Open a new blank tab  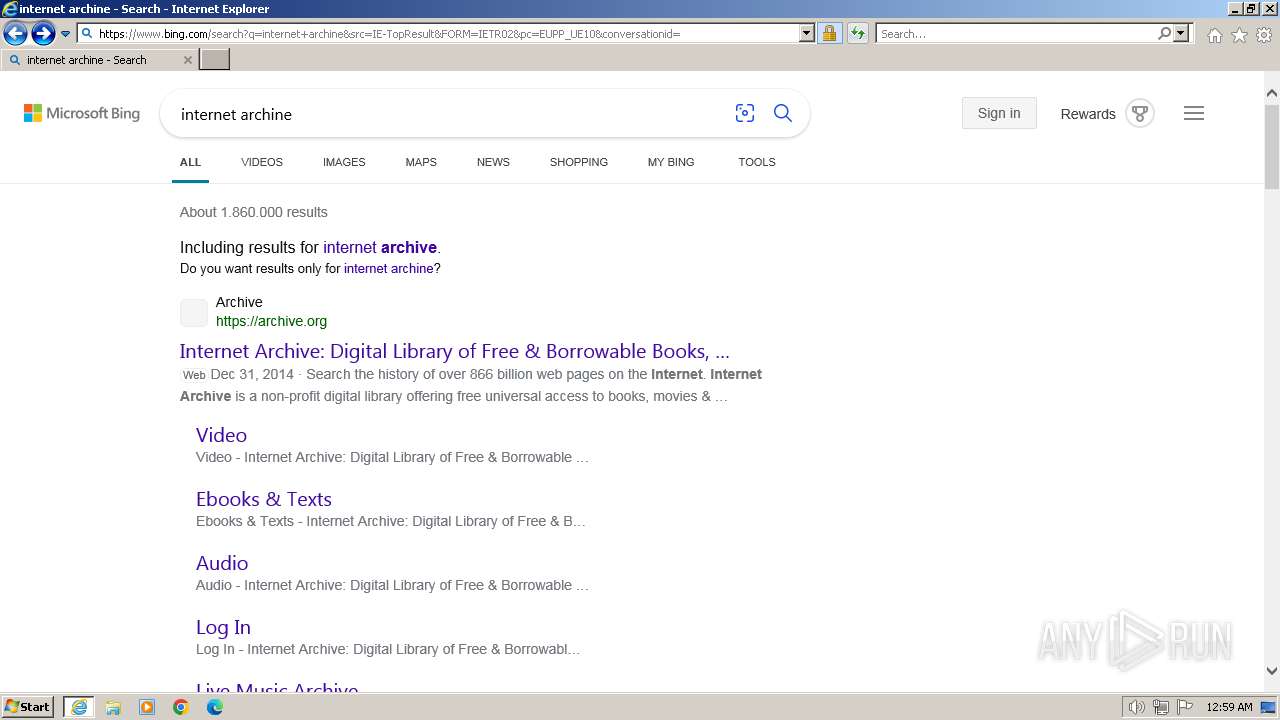pyautogui.click(x=215, y=60)
